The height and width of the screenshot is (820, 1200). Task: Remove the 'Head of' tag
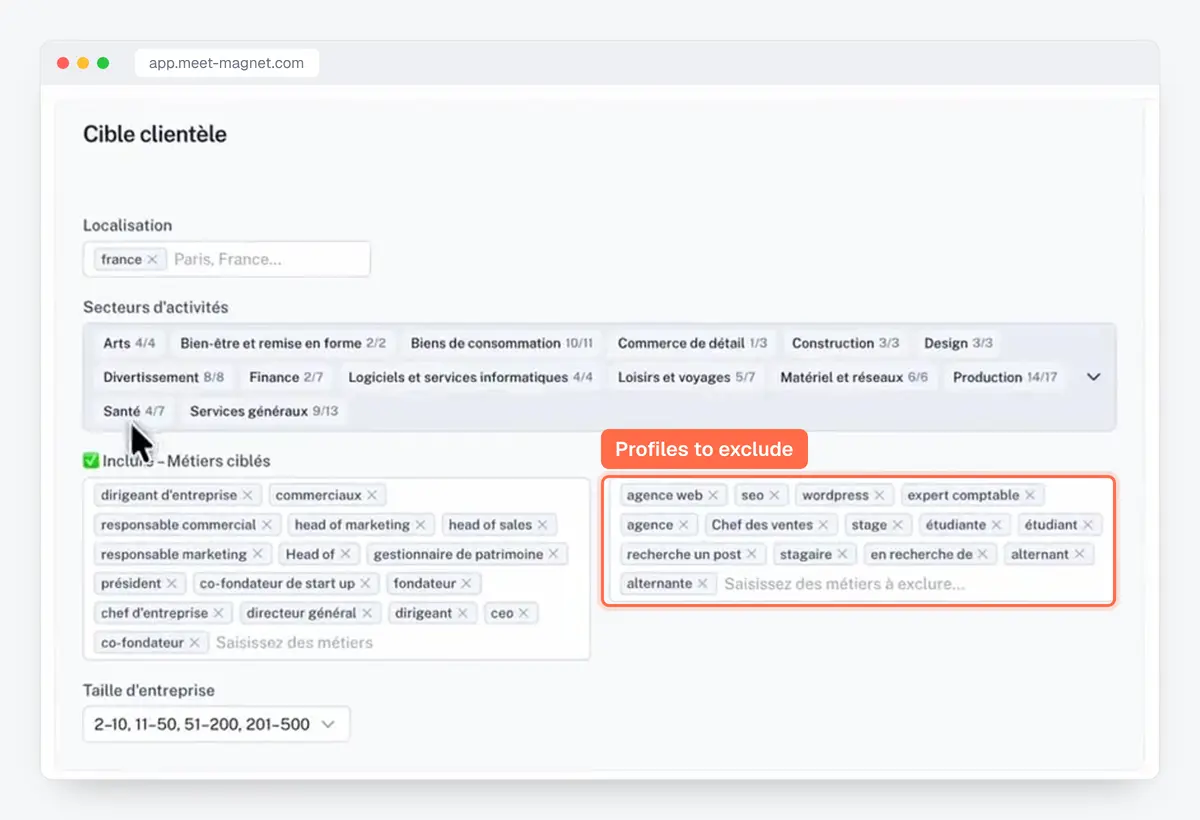tap(345, 554)
